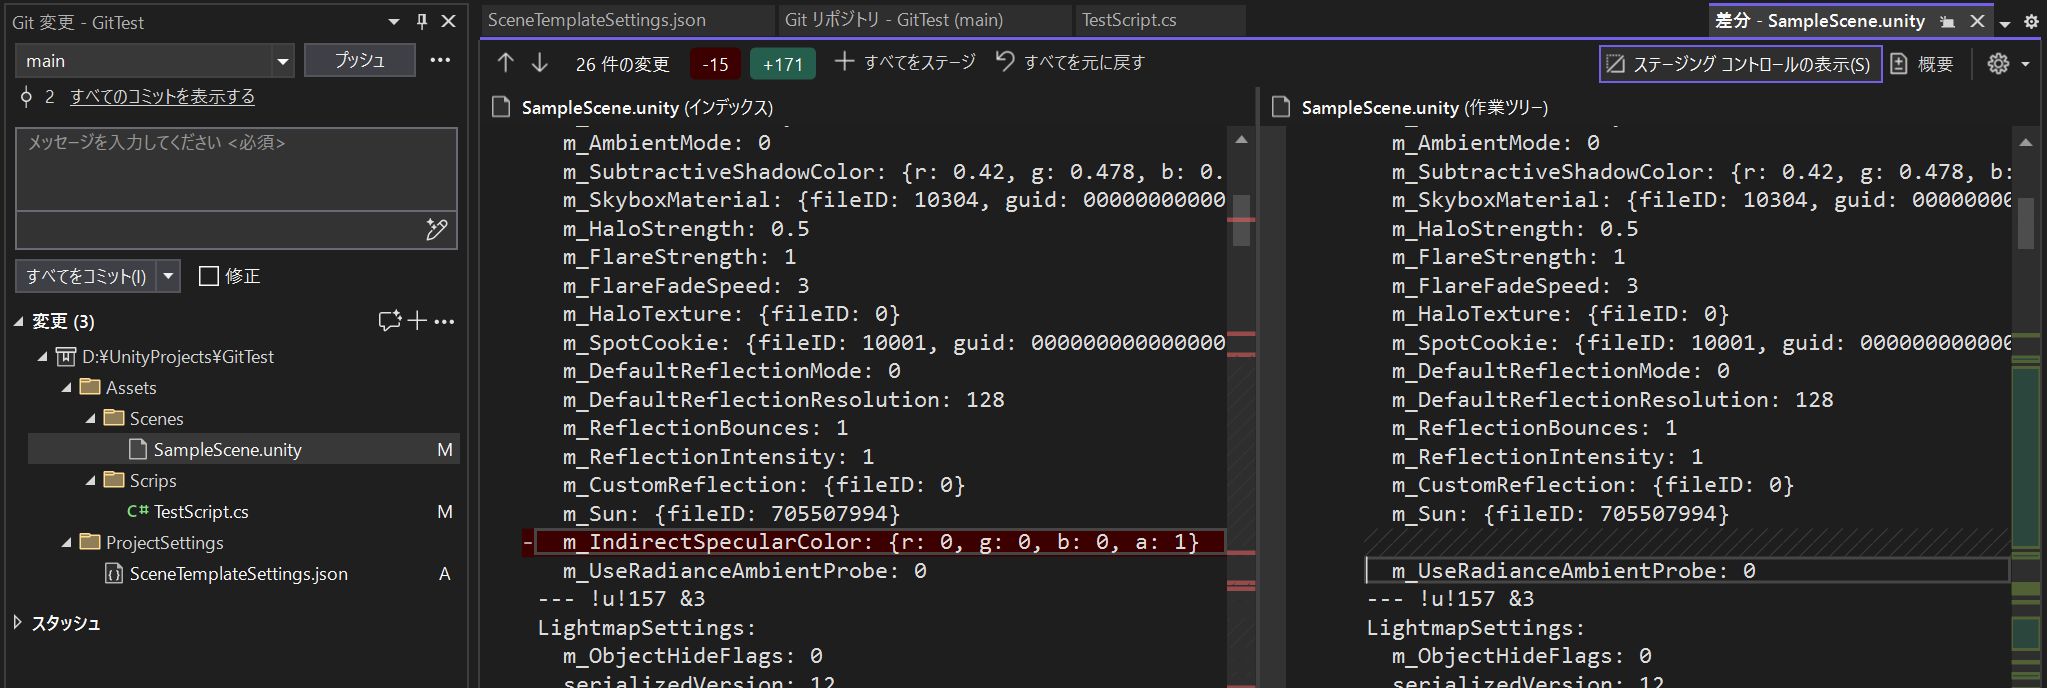Image resolution: width=2047 pixels, height=688 pixels.
Task: Go to previous difference arrow
Action: click(506, 63)
